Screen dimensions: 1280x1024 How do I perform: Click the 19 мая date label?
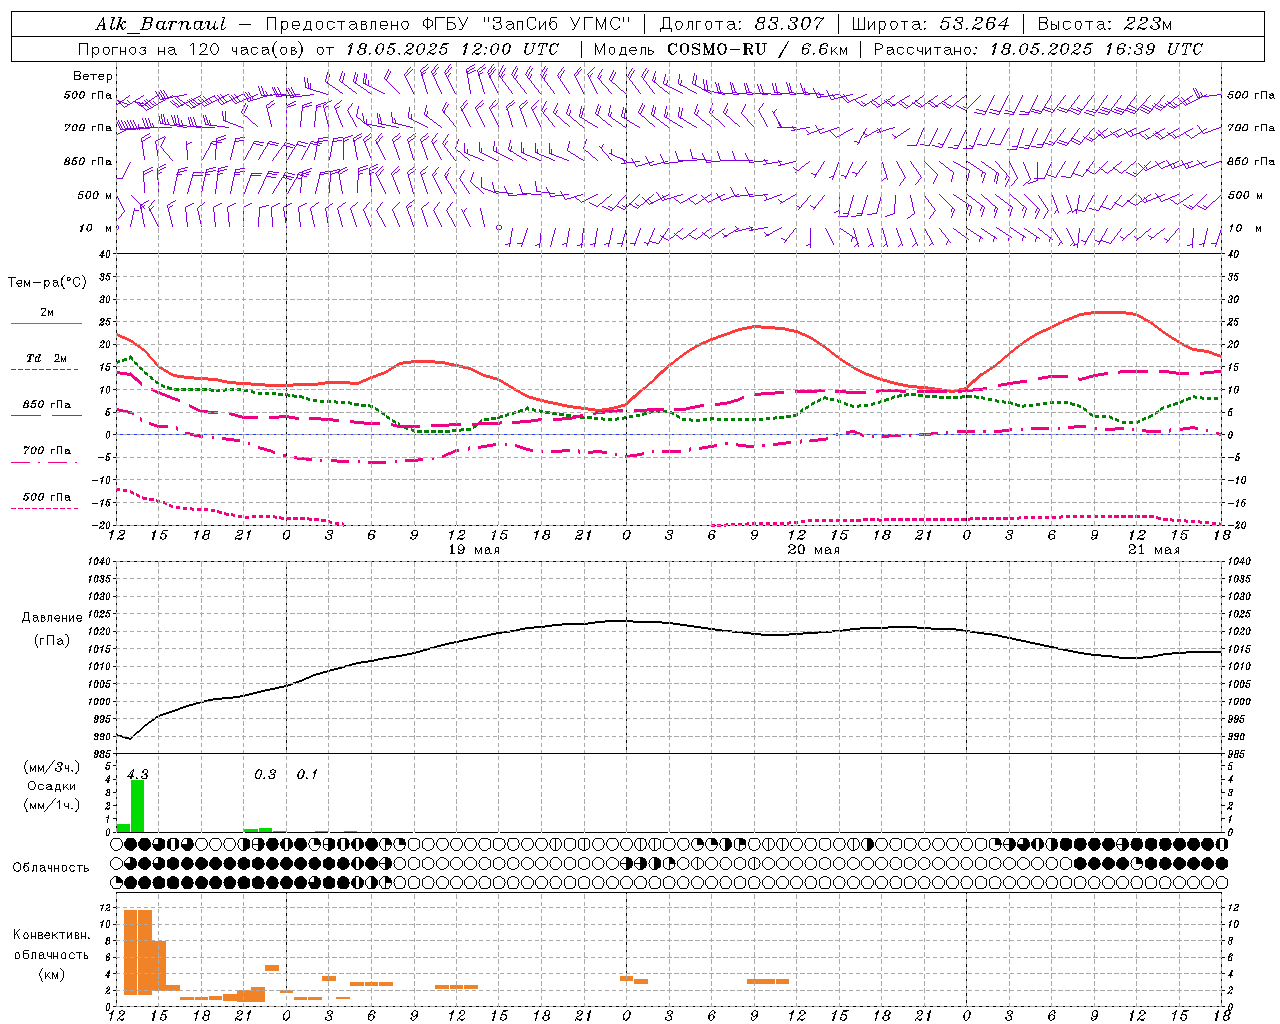point(474,550)
